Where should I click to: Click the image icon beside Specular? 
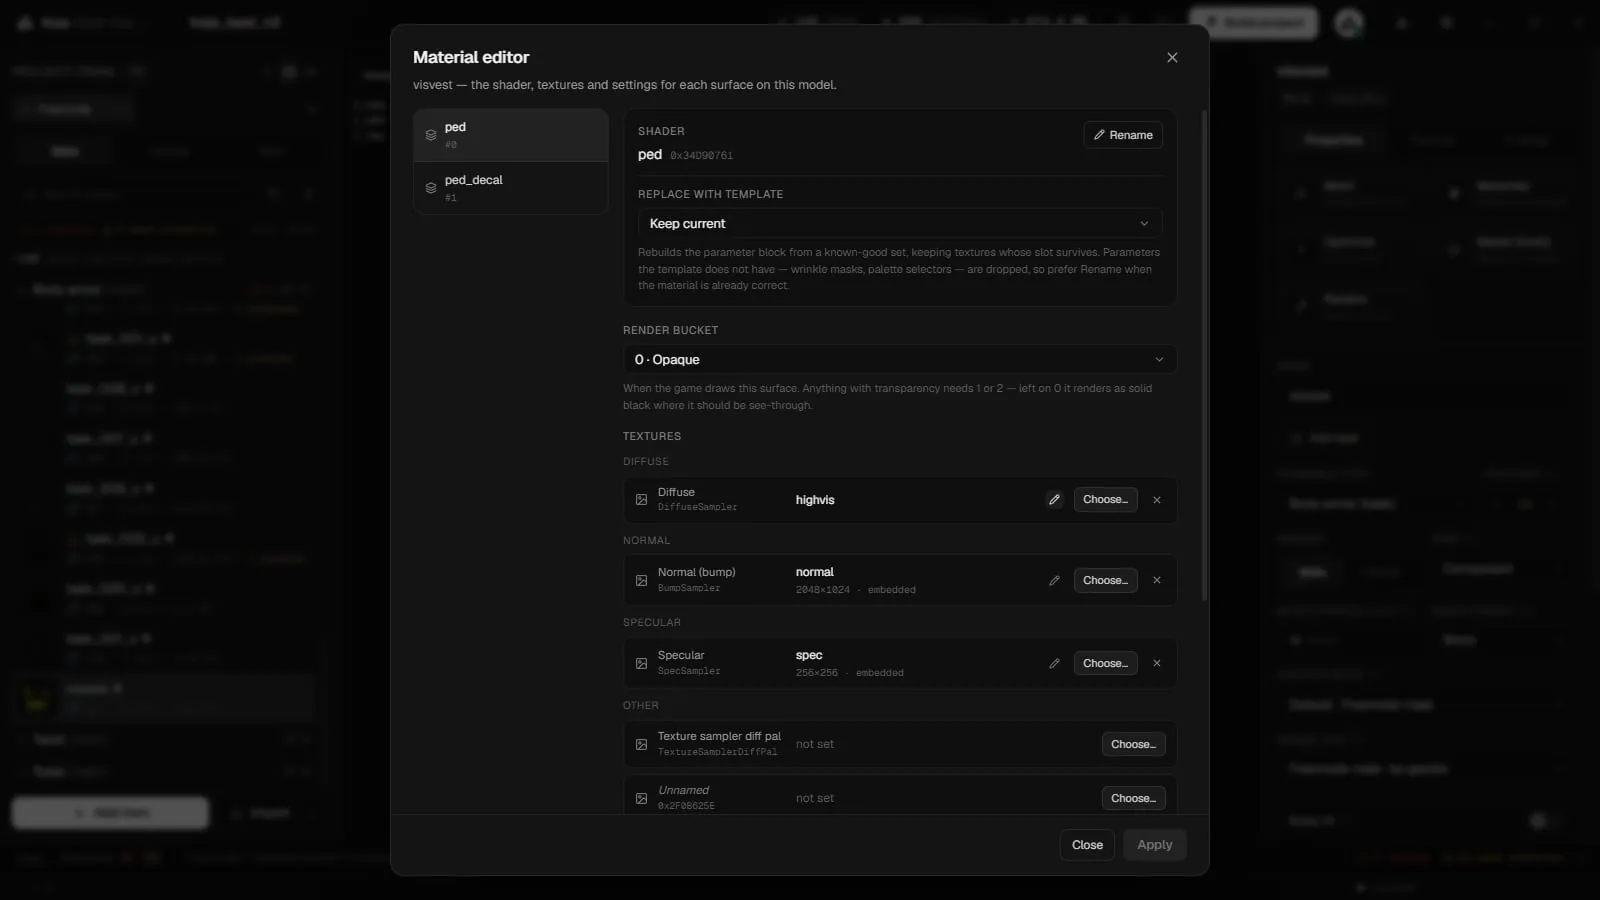[642, 663]
